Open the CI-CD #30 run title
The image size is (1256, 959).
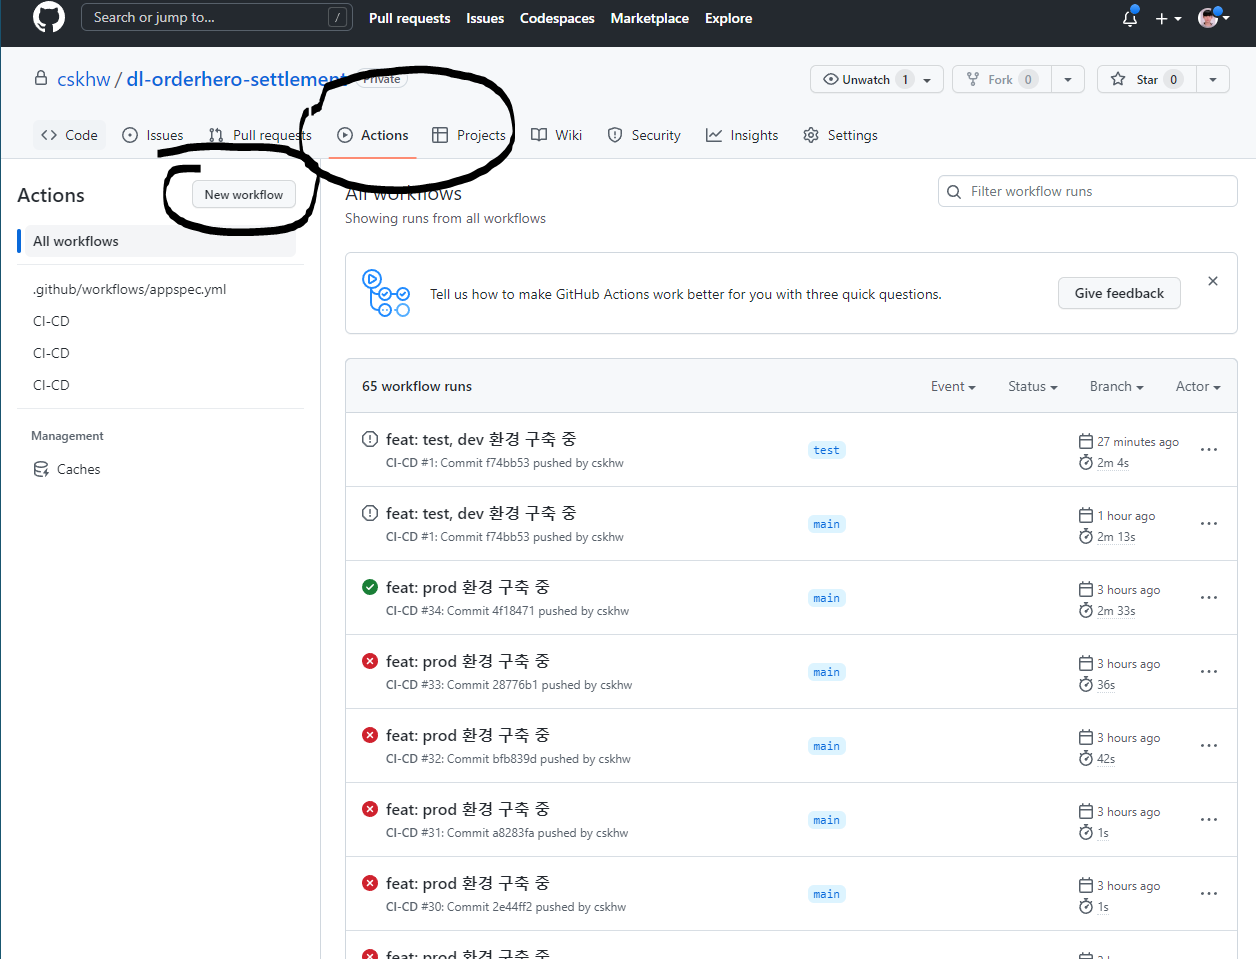click(x=468, y=883)
